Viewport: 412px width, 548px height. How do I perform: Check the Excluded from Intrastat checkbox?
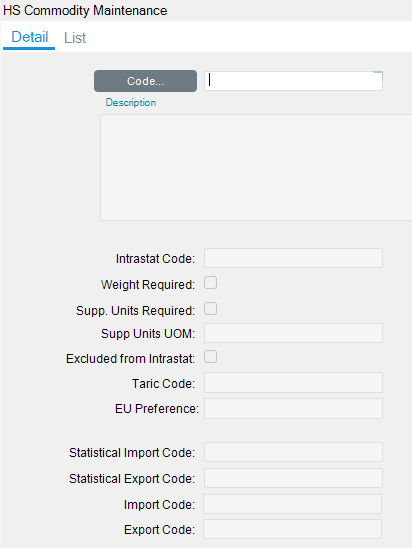point(210,357)
